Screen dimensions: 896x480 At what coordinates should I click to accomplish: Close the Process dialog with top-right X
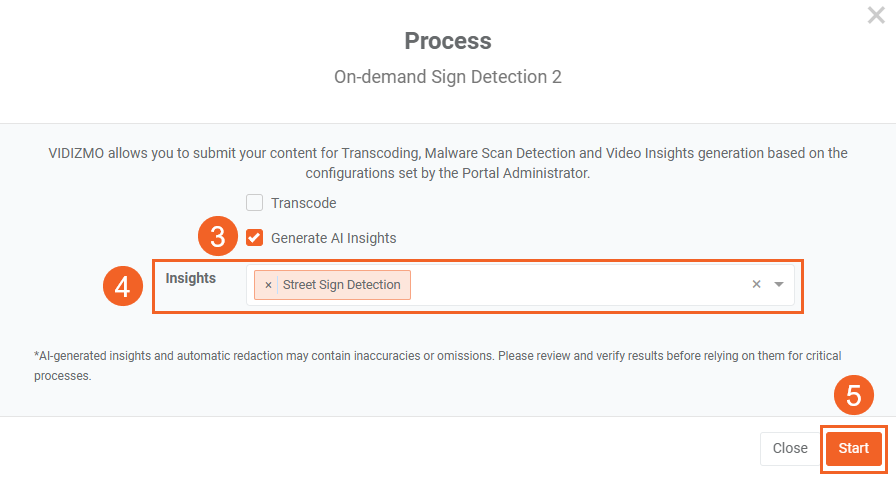tap(876, 16)
